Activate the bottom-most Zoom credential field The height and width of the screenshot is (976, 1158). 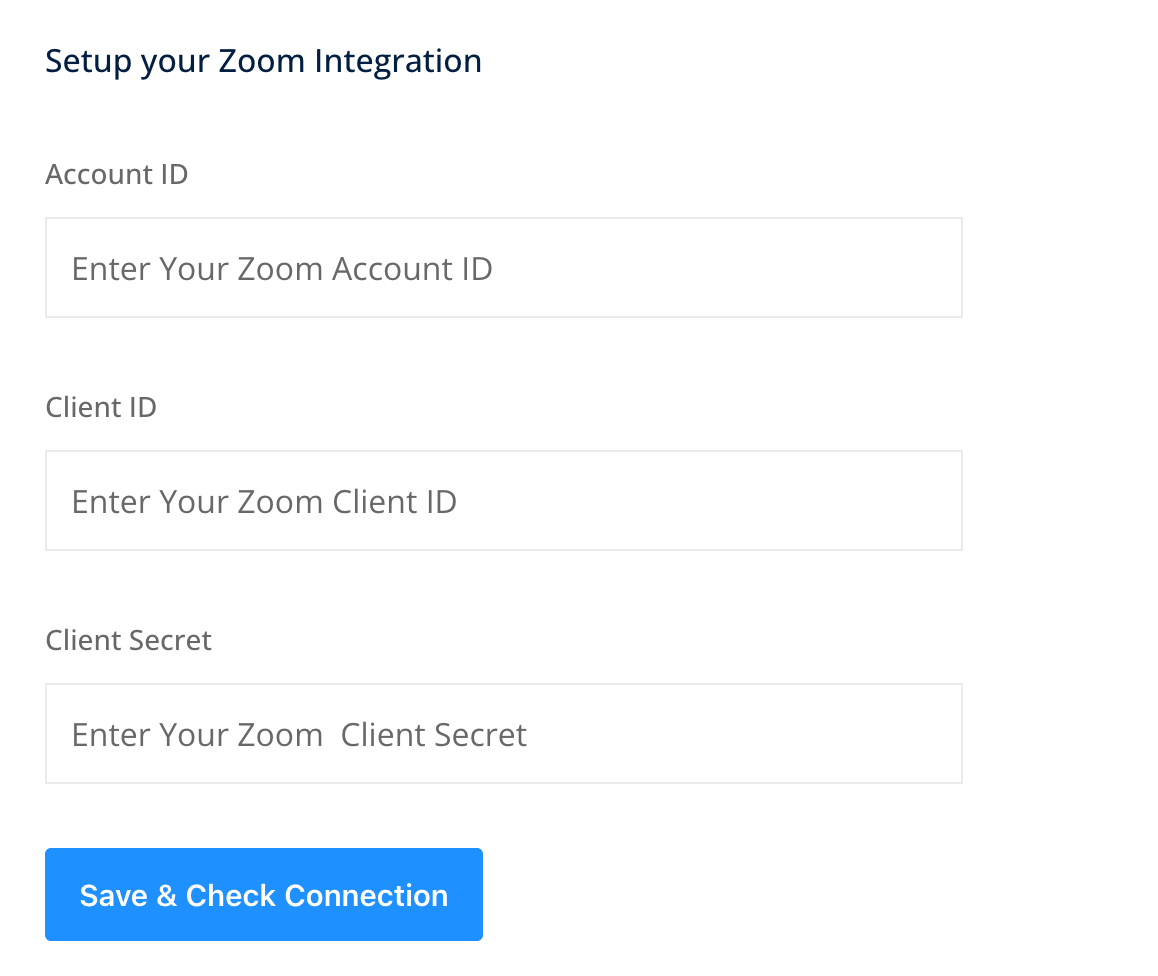click(x=503, y=734)
